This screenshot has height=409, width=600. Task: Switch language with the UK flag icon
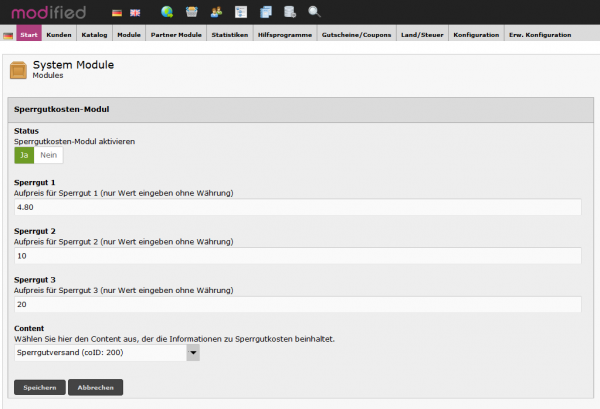coord(135,12)
